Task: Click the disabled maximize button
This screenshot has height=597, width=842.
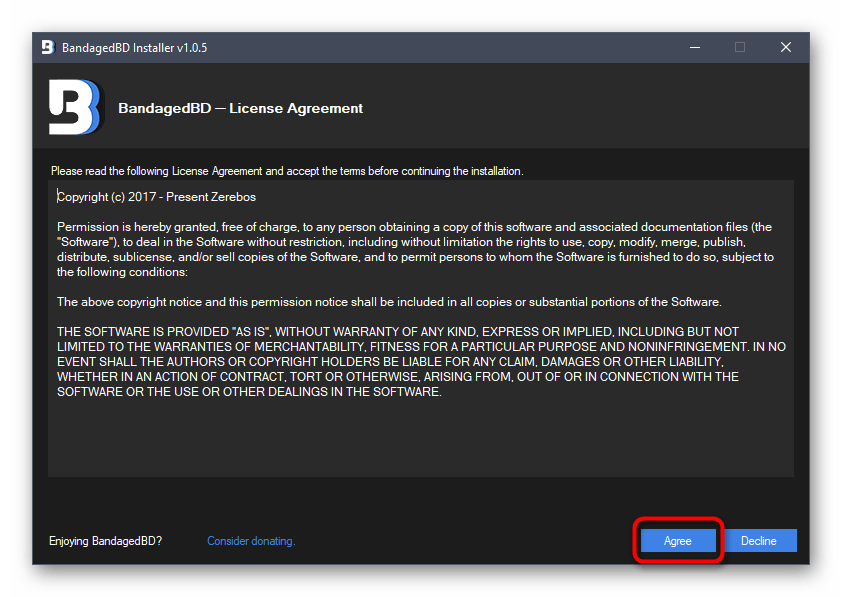Action: tap(740, 47)
